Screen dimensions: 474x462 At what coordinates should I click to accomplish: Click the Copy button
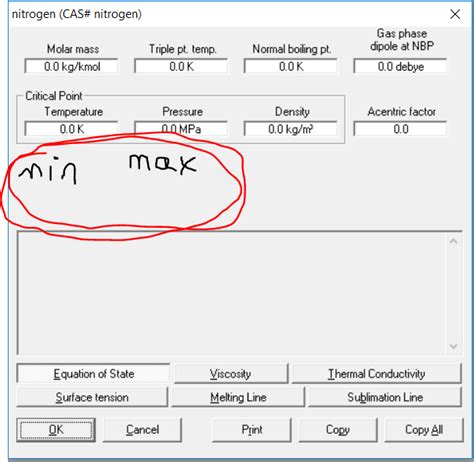(x=338, y=430)
